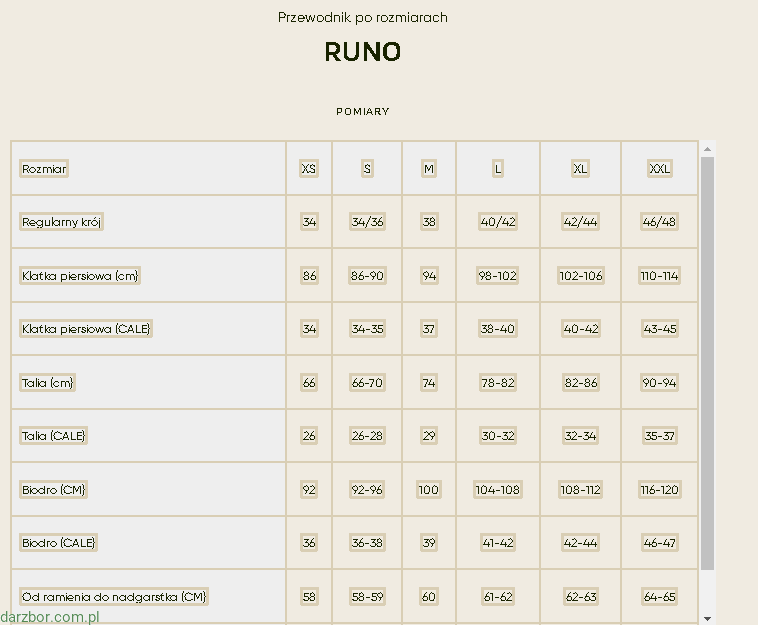Image resolution: width=758 pixels, height=625 pixels.
Task: Open the darzbor.com.pl link
Action: pyautogui.click(x=50, y=617)
